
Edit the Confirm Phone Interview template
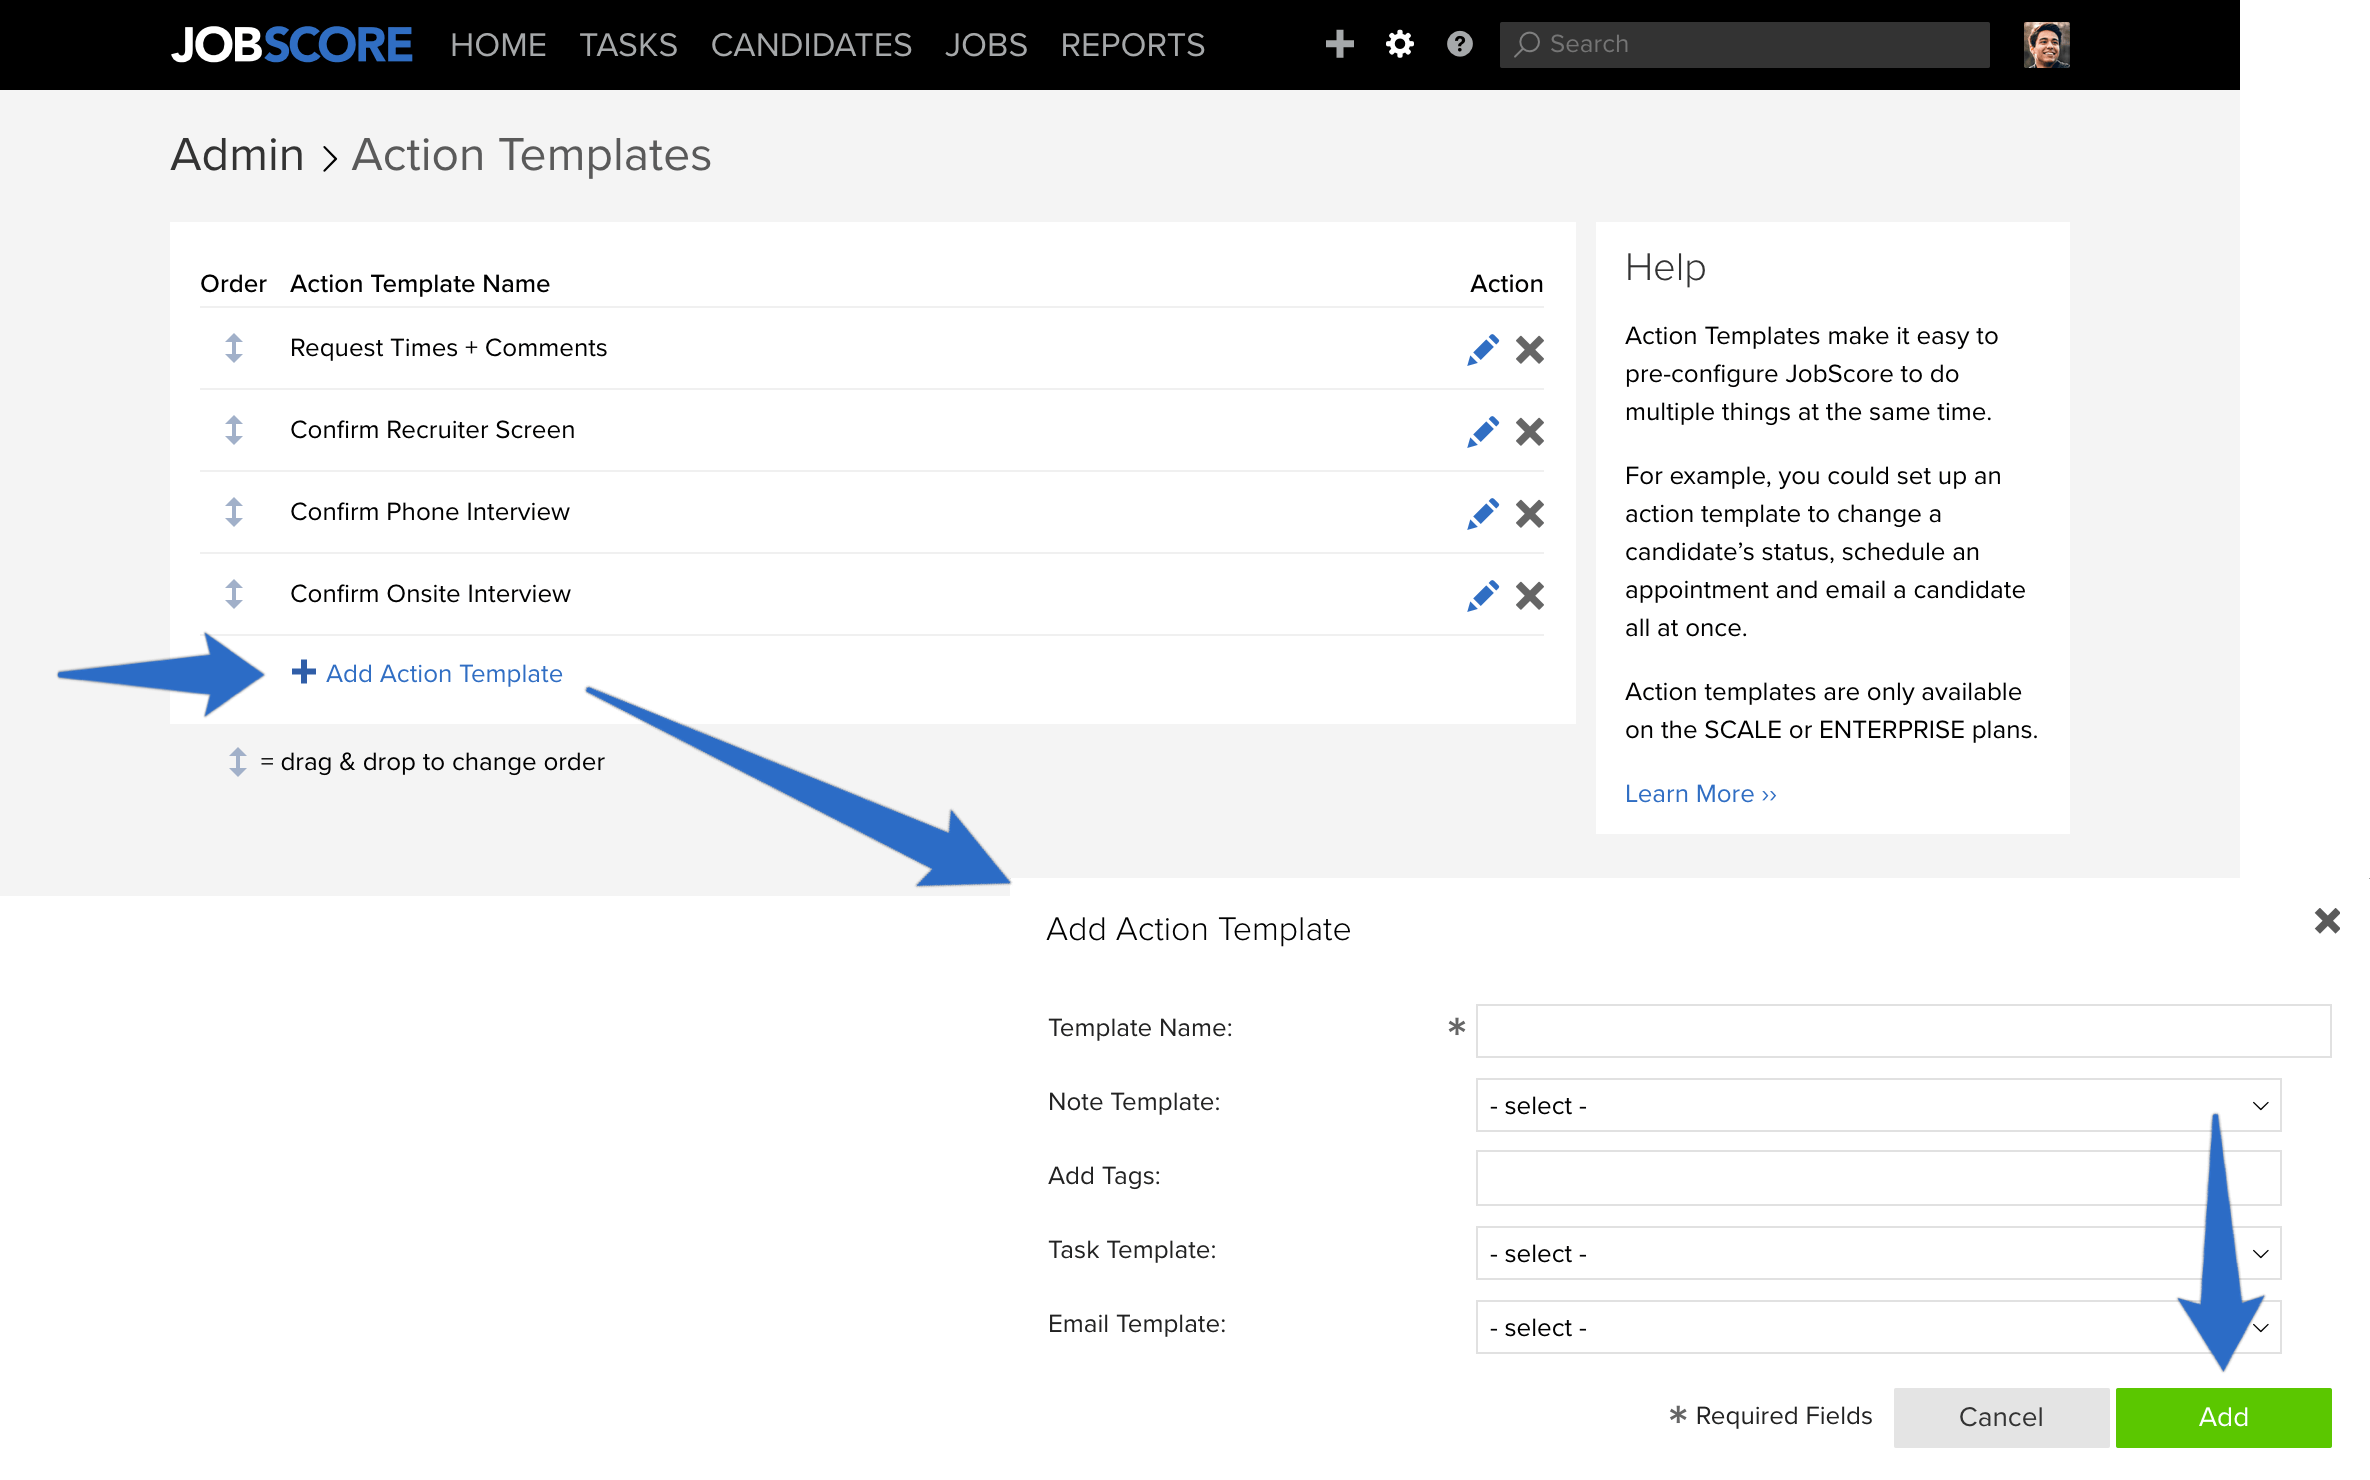click(1482, 513)
